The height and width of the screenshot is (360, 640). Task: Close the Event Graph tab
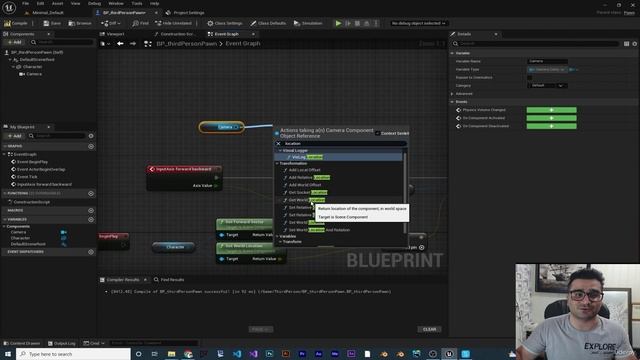(x=253, y=34)
